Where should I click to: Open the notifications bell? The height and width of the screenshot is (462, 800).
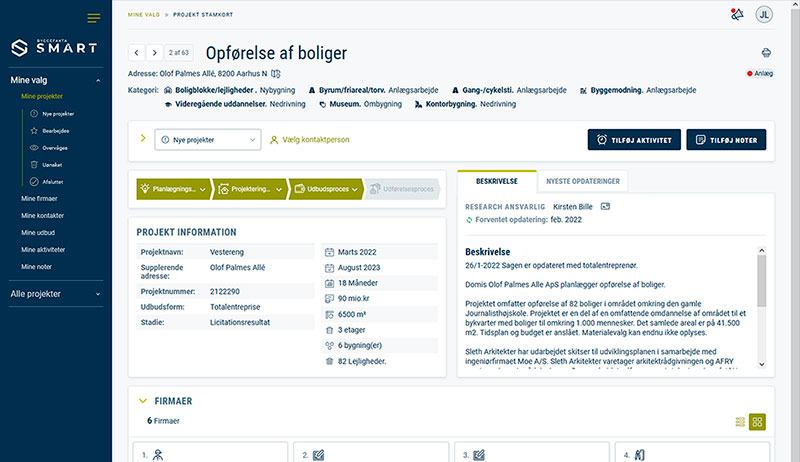(737, 15)
